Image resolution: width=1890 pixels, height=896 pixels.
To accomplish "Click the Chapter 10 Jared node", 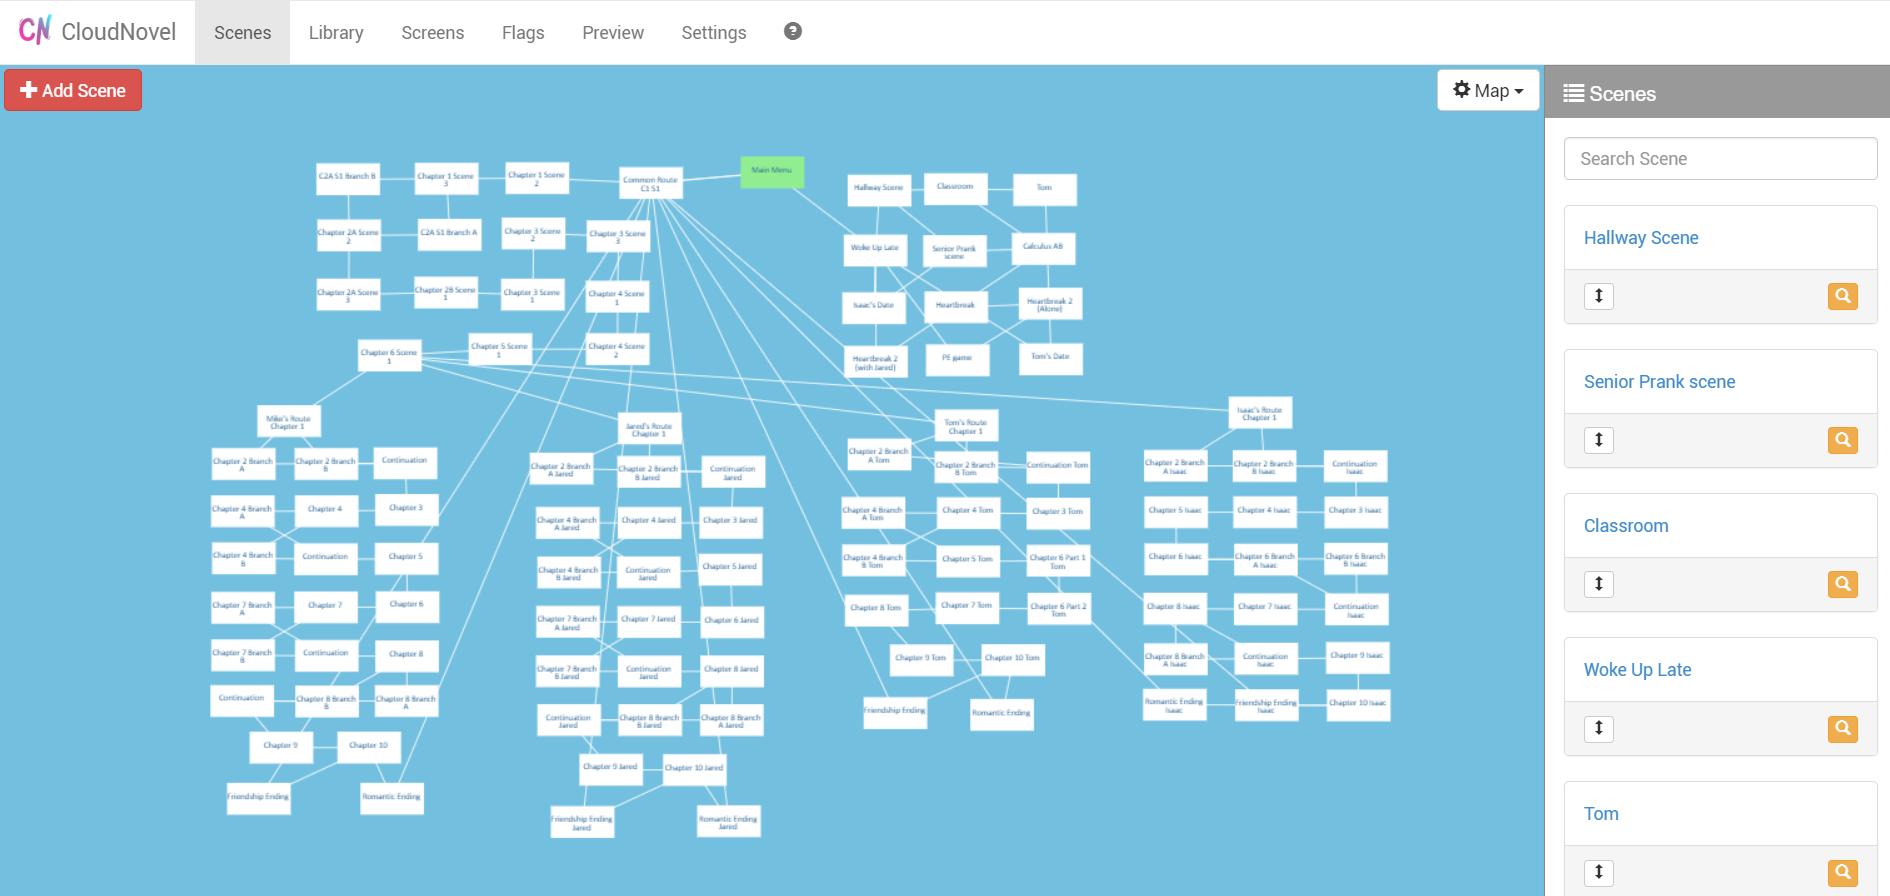I will (x=695, y=770).
